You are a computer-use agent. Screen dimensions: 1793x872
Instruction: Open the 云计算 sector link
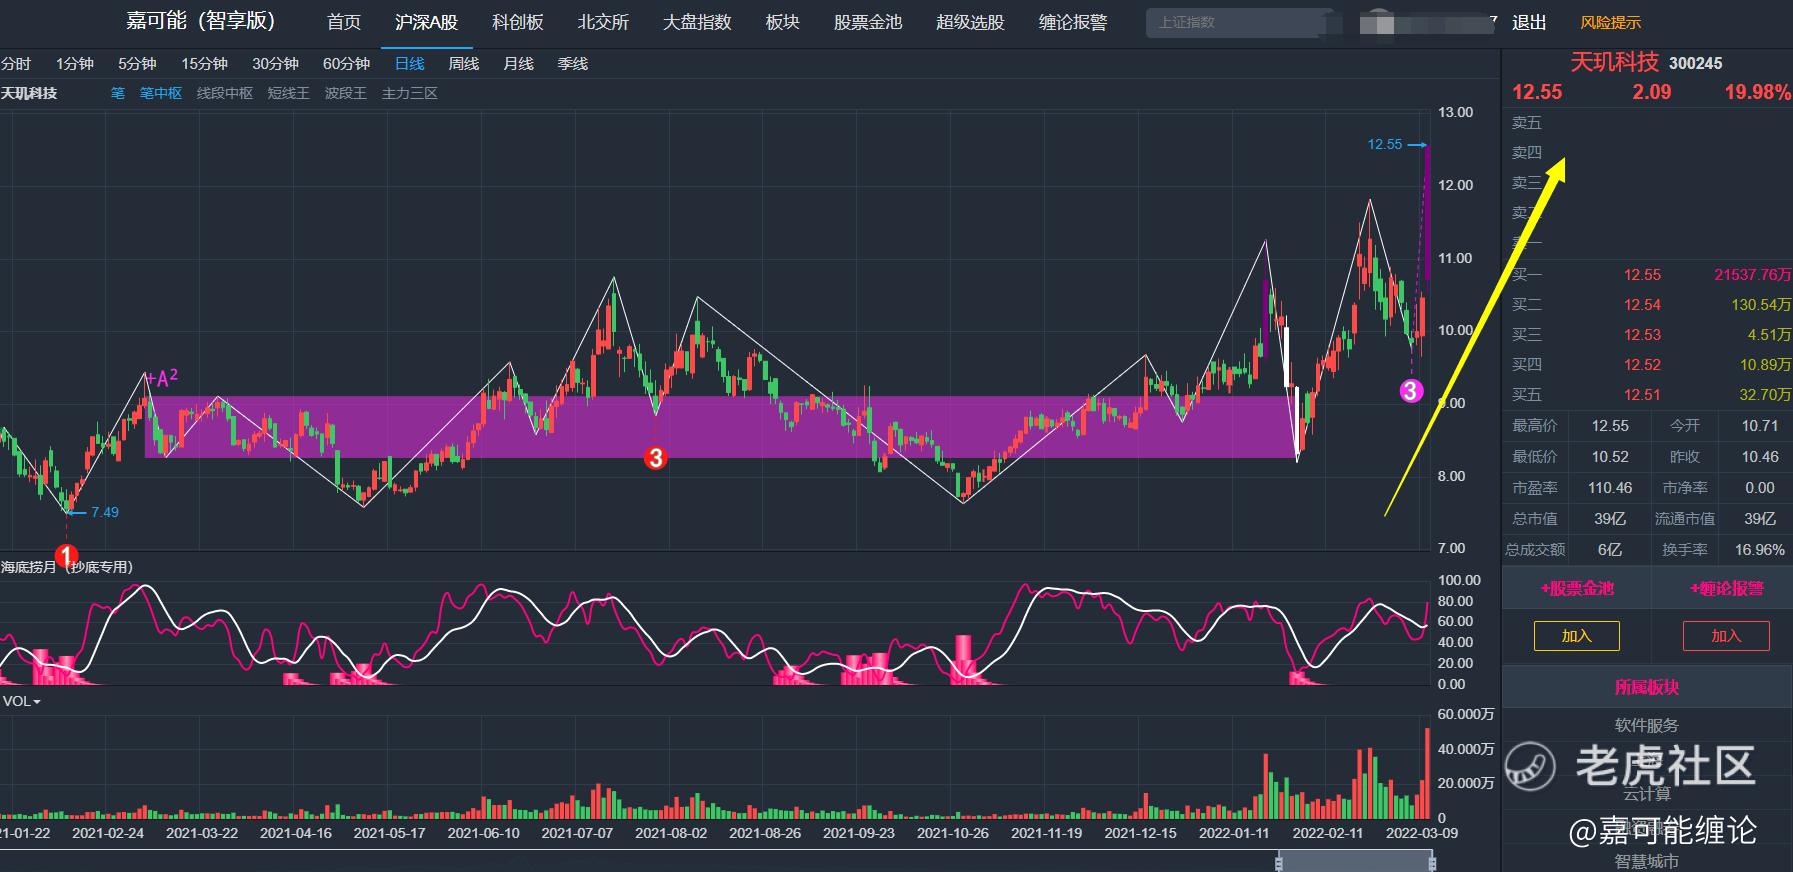pyautogui.click(x=1647, y=793)
